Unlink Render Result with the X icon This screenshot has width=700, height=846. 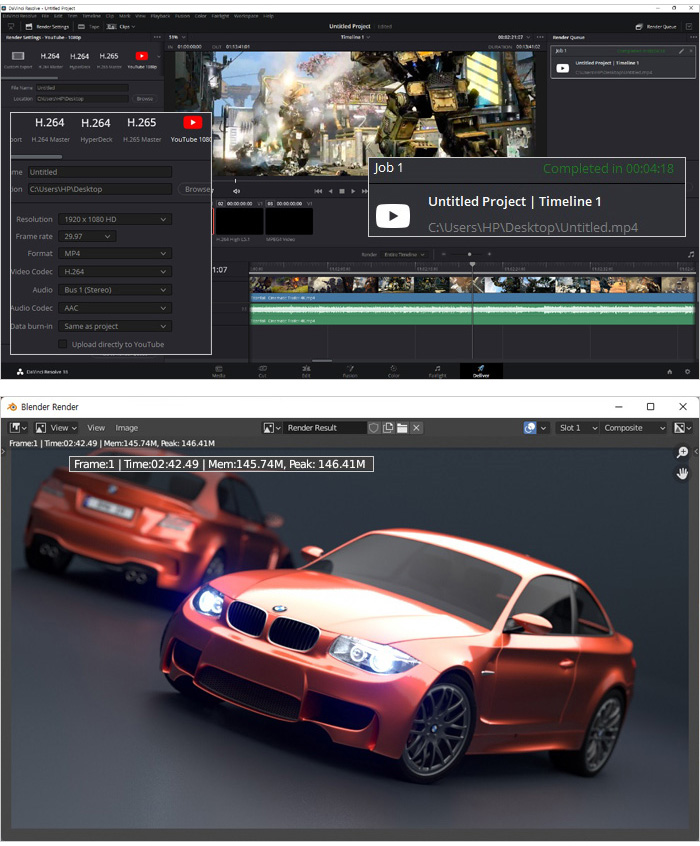tap(416, 428)
